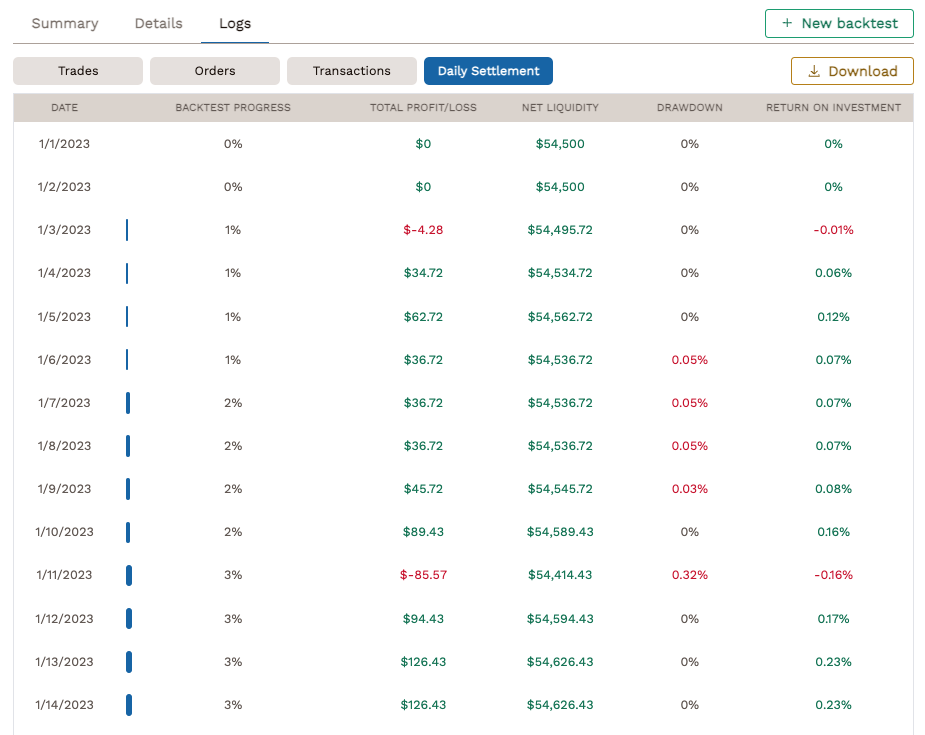The image size is (925, 735).
Task: Switch to the Summary tab
Action: point(64,23)
